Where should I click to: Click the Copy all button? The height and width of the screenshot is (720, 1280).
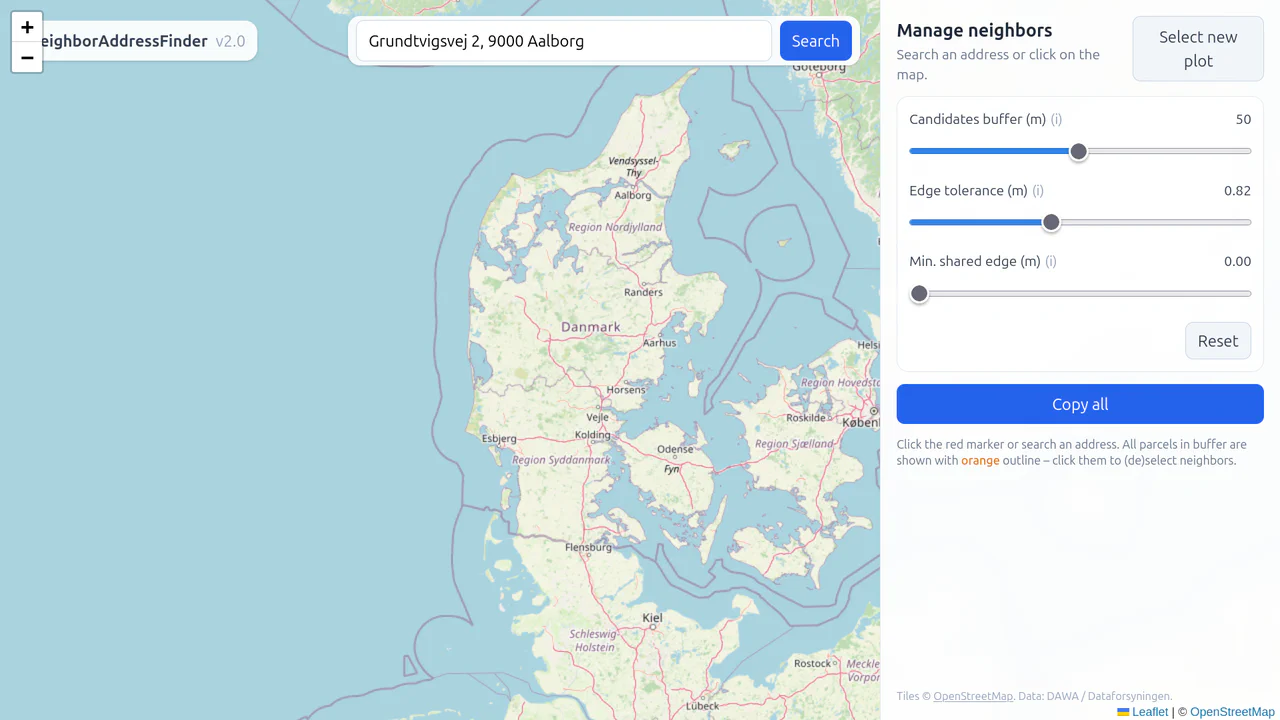1080,404
